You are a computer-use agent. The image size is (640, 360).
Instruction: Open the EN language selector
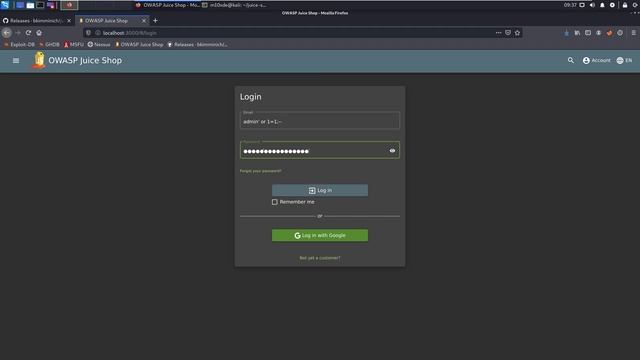tap(624, 60)
